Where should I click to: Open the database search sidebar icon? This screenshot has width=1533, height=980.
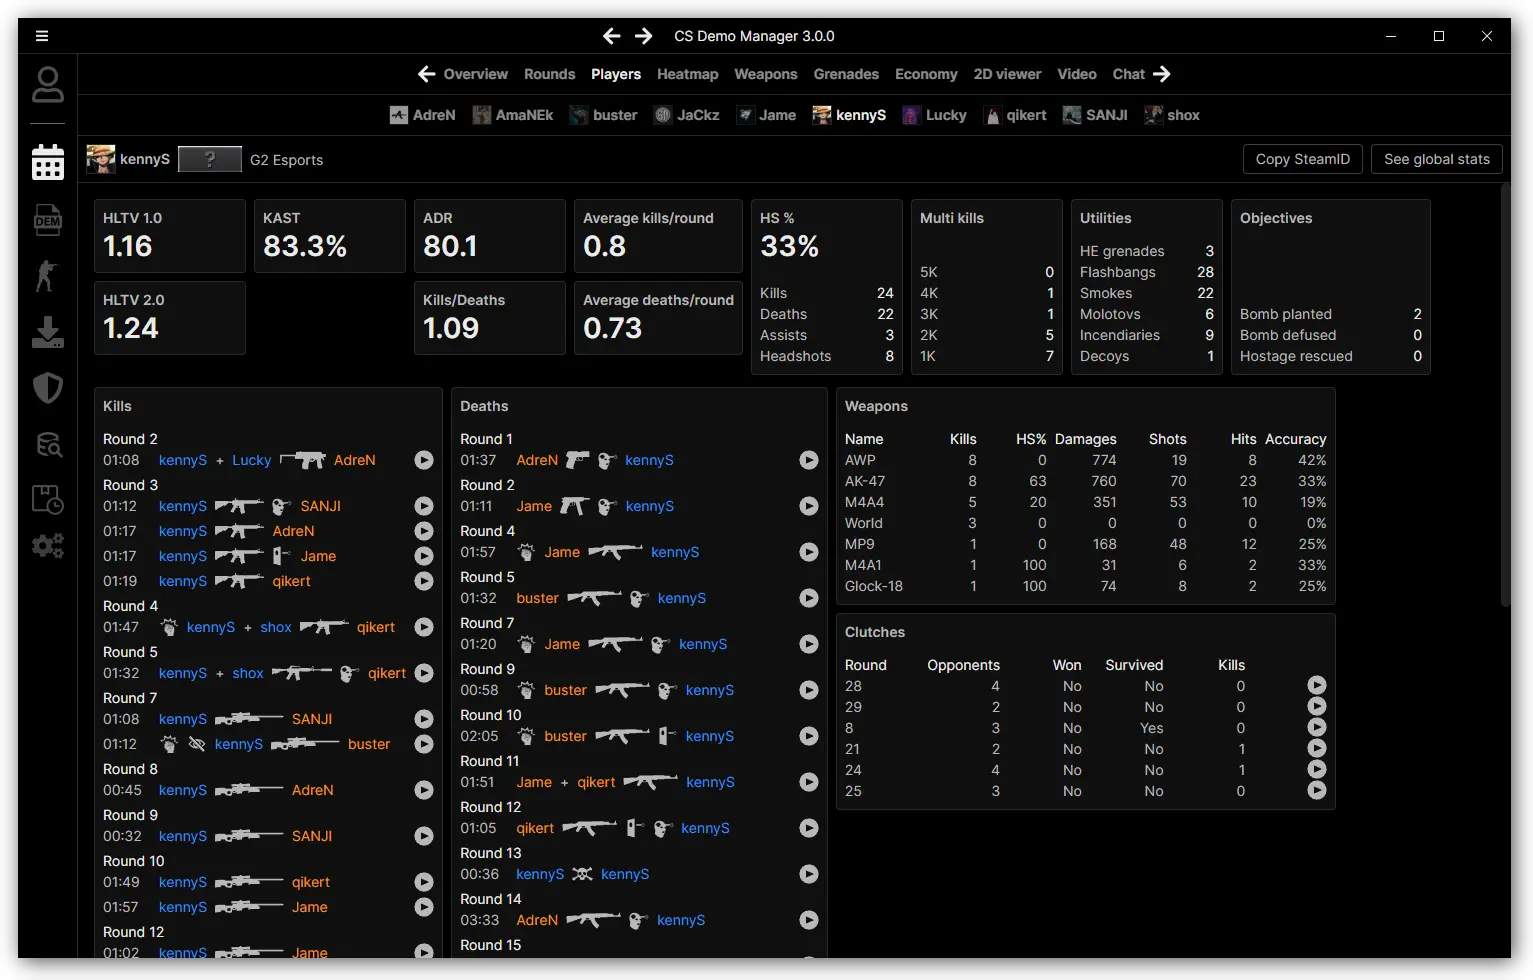pyautogui.click(x=47, y=444)
